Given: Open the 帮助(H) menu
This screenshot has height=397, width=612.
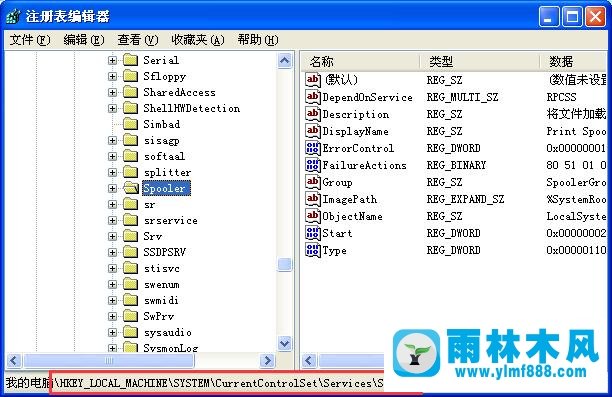Looking at the screenshot, I should (x=258, y=40).
